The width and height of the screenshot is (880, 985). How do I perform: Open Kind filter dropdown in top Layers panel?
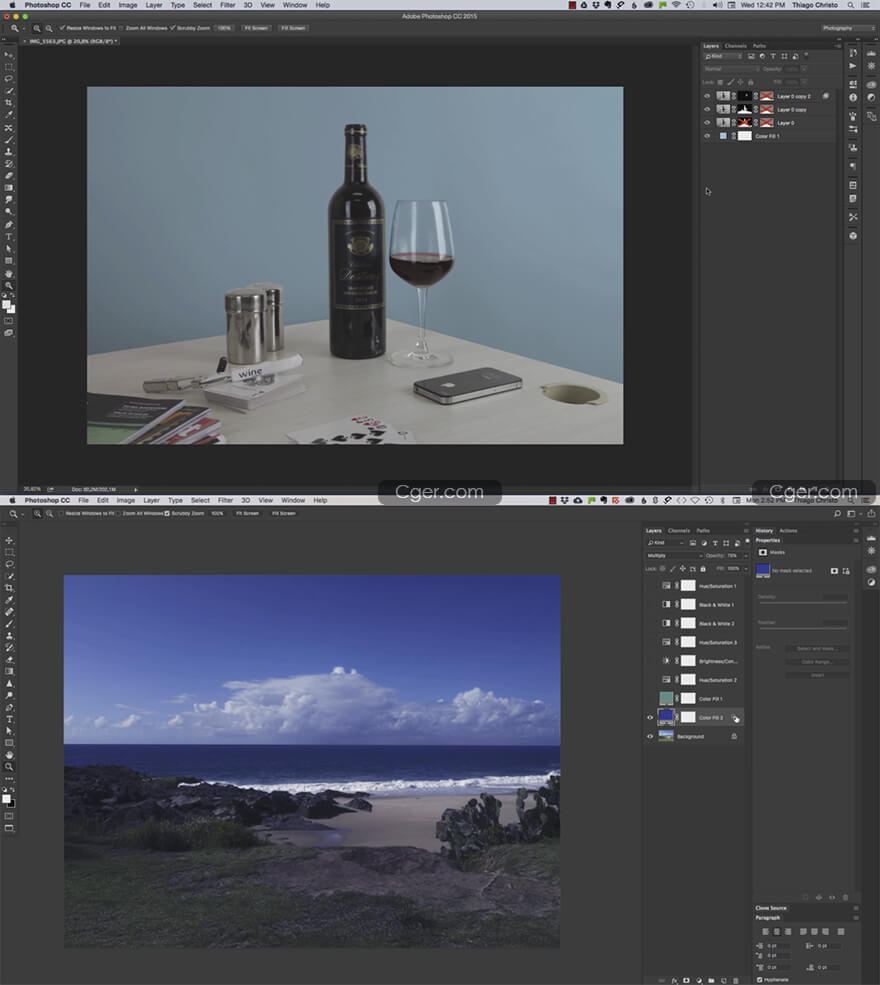click(724, 57)
